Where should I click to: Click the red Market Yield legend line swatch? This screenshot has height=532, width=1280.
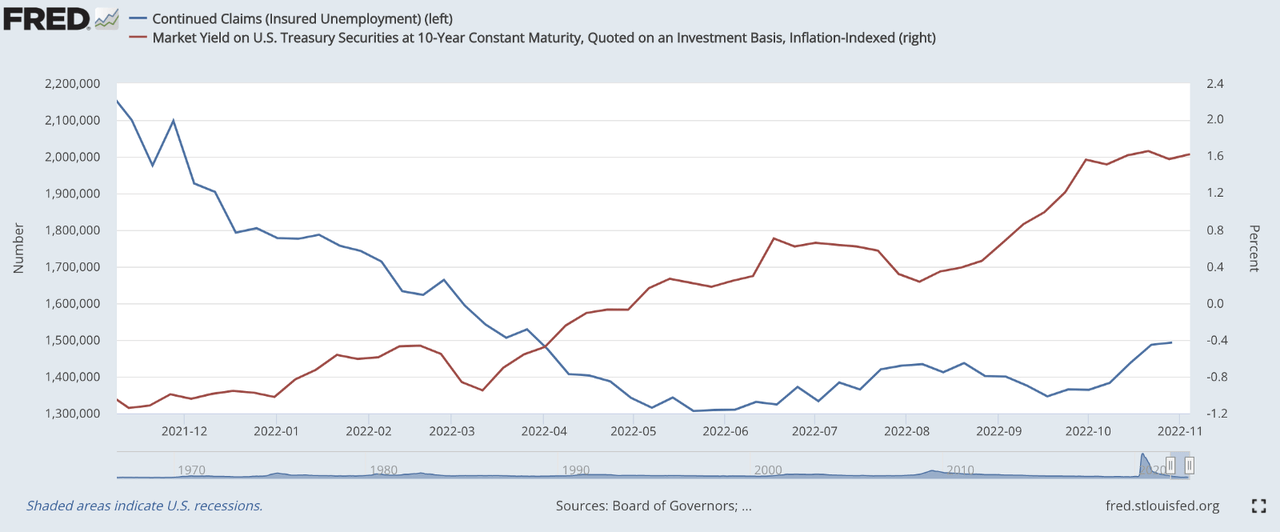pyautogui.click(x=135, y=38)
